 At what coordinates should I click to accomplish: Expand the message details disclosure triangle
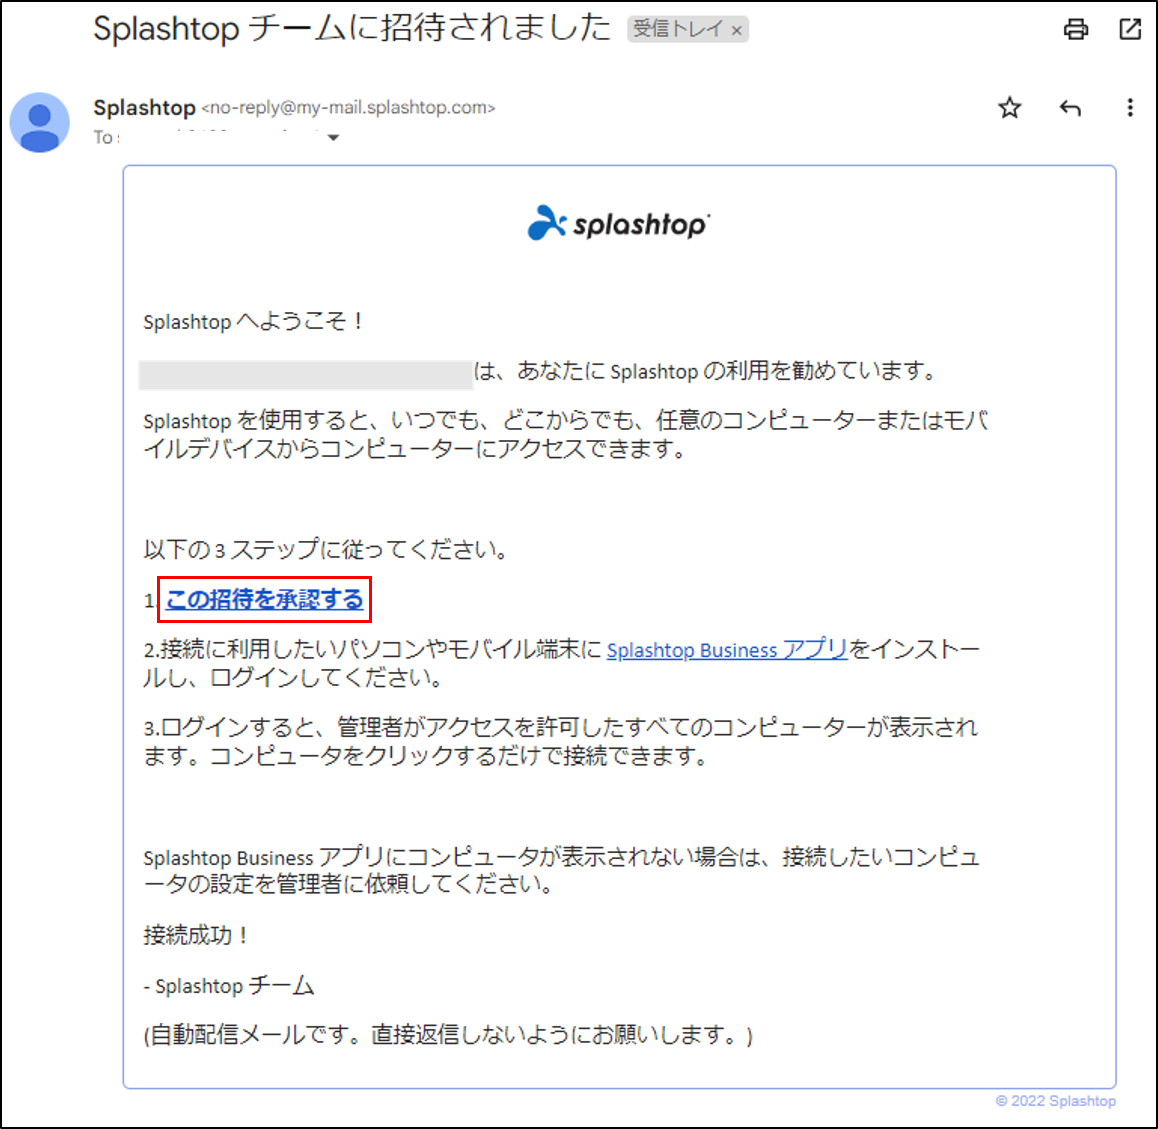coord(333,138)
